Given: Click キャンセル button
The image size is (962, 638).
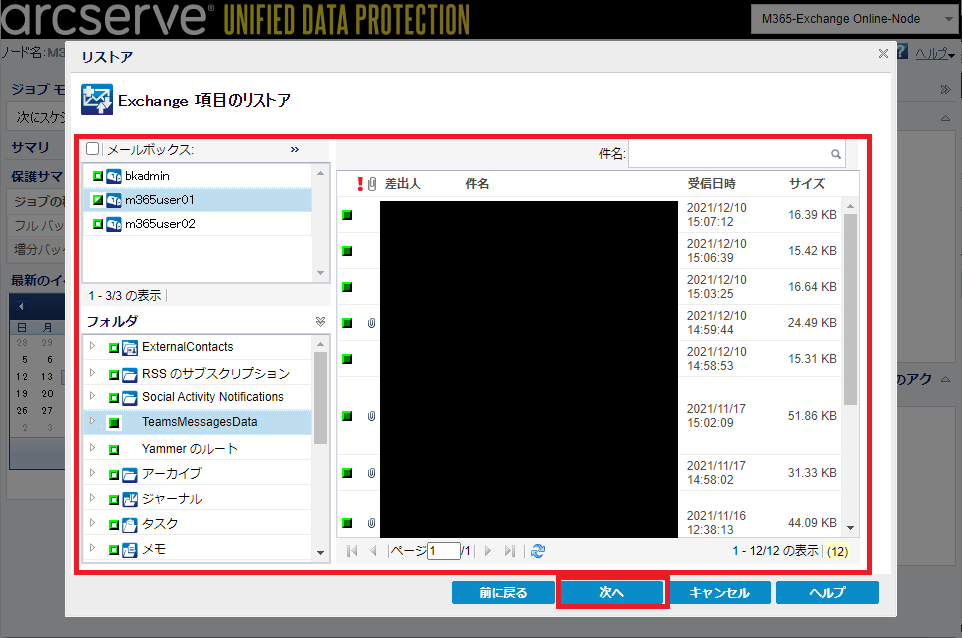Looking at the screenshot, I should (720, 593).
